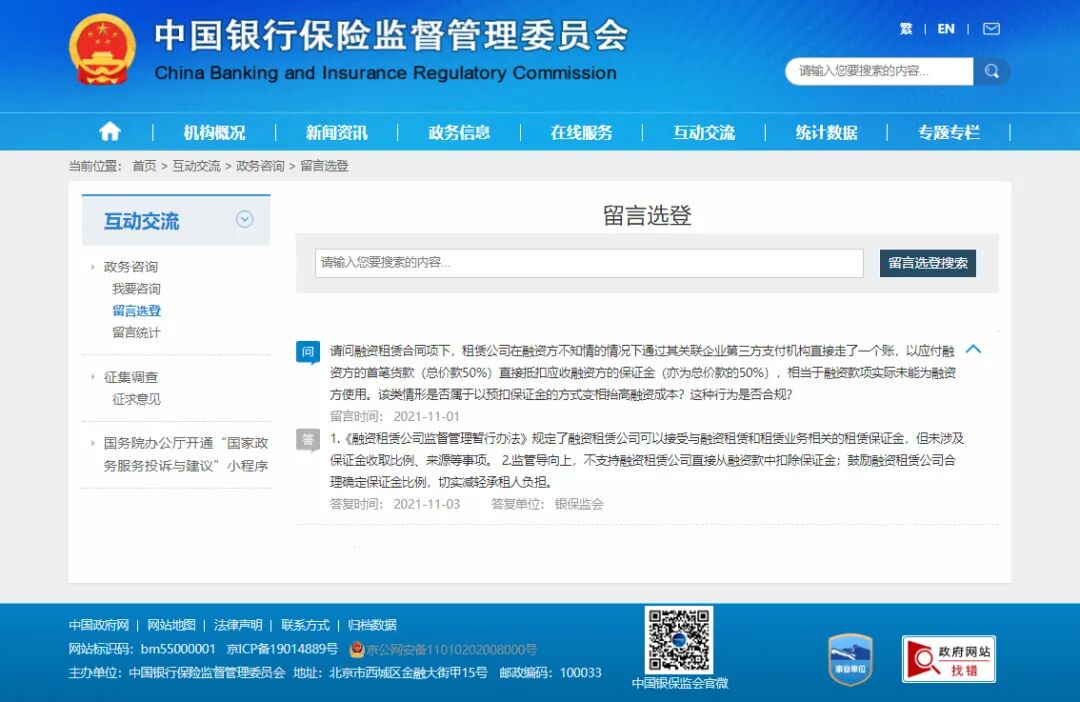The height and width of the screenshot is (702, 1080).
Task: Open the 政府网站找错 error-report icon
Action: [x=947, y=656]
